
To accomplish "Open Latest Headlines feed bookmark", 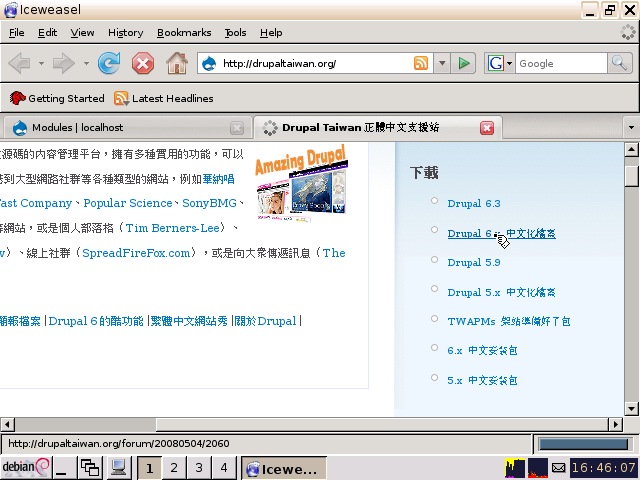I will [x=164, y=98].
